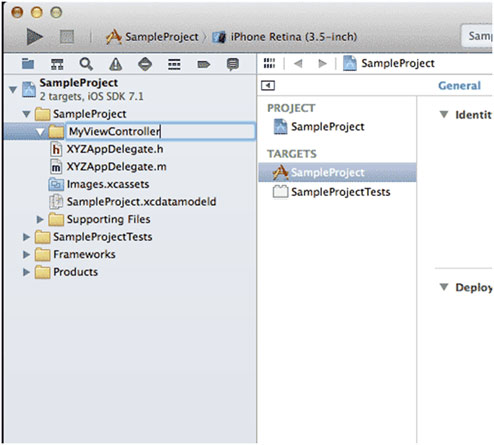Open the Test navigator diamond icon
The width and height of the screenshot is (494, 445).
(145, 64)
